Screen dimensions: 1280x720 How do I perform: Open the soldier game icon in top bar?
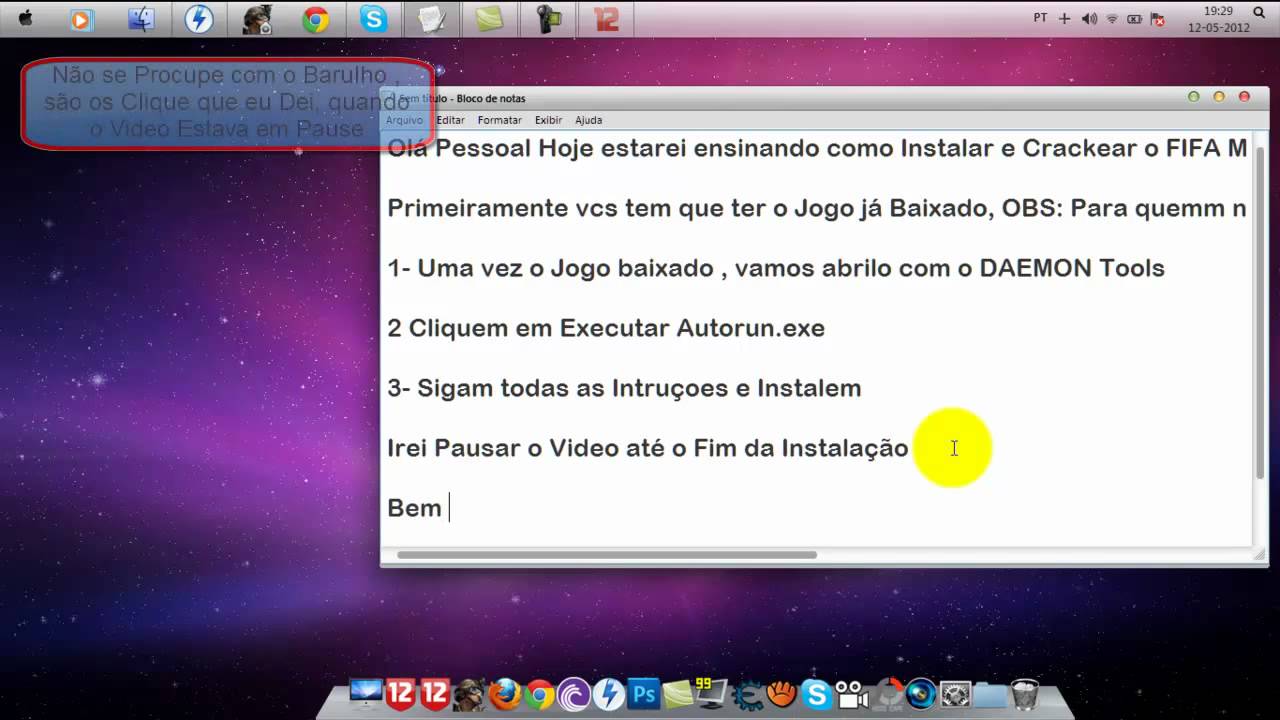(257, 18)
